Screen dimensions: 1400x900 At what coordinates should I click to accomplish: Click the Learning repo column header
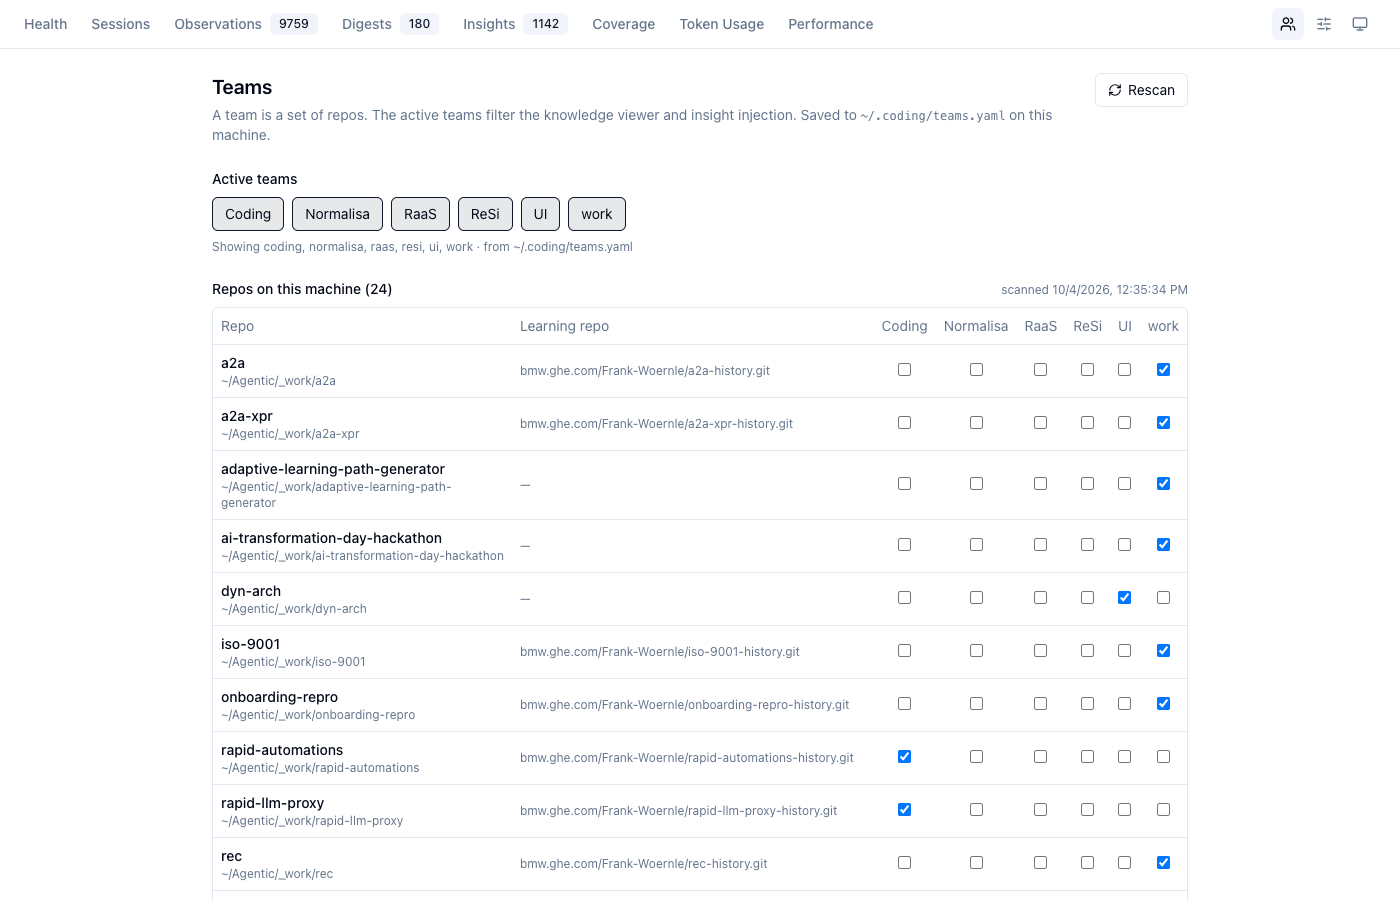click(x=564, y=326)
